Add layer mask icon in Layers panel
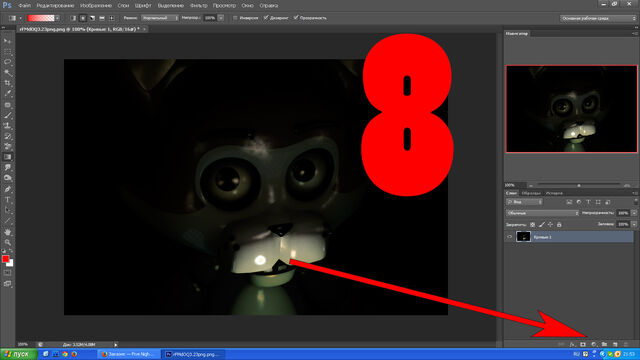This screenshot has width=640, height=360. (583, 344)
